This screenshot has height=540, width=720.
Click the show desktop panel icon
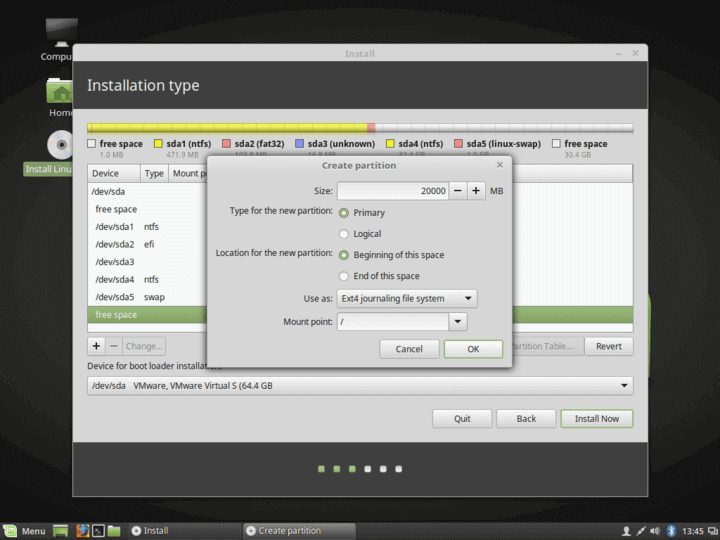[x=60, y=530]
